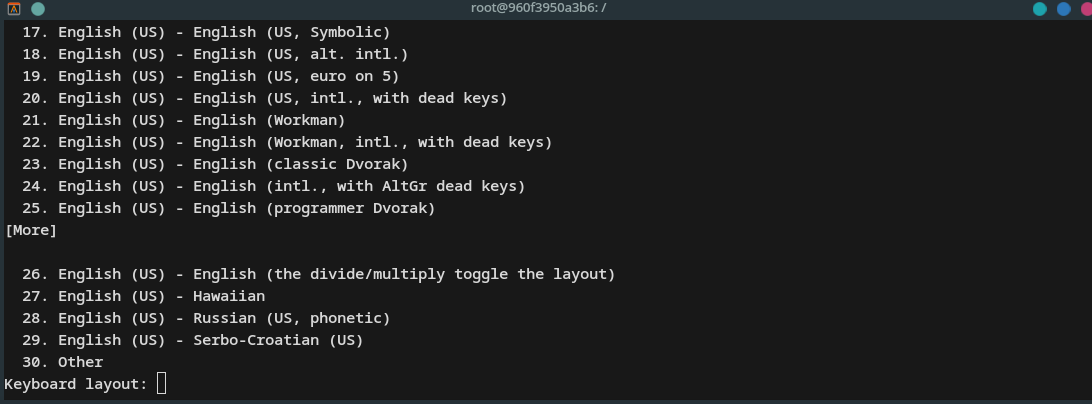The image size is (1092, 404).
Task: Click the teal pin circle beside window icon
Action: tap(38, 9)
